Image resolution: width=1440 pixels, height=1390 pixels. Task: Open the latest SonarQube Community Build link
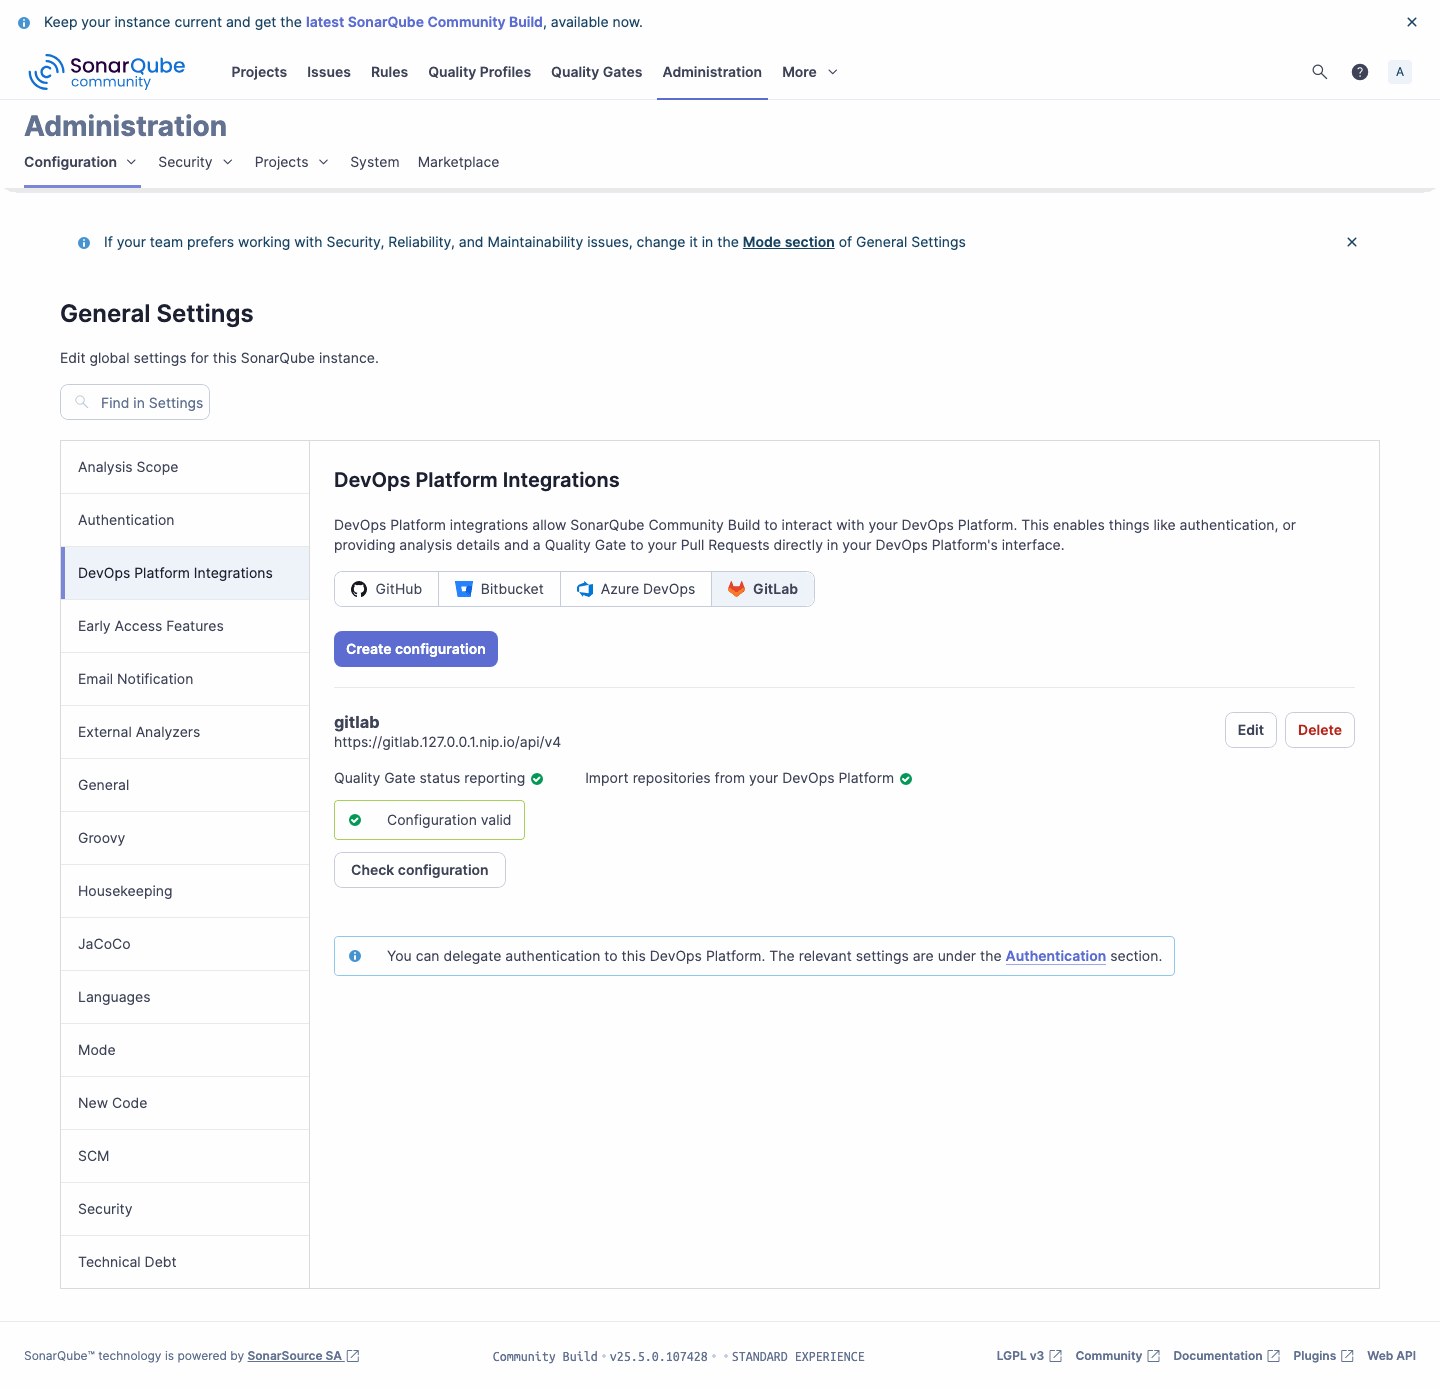click(x=424, y=22)
